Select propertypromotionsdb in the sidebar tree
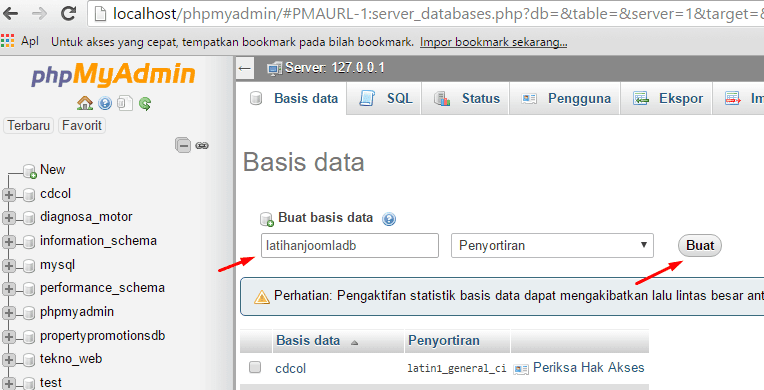 tap(102, 336)
